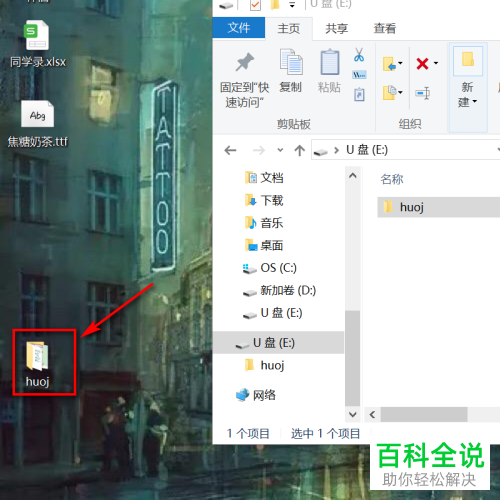
Task: Select the highlighted U 盘 (E:) root node
Action: point(278,343)
